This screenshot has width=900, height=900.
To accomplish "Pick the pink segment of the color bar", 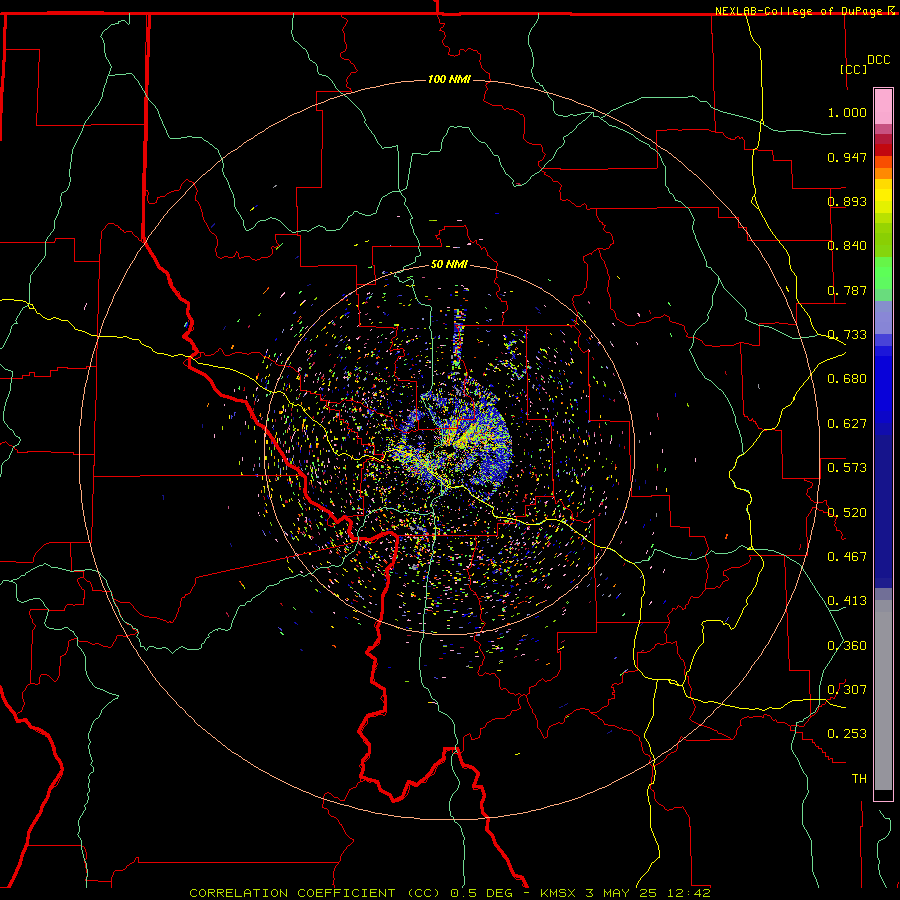I will (x=883, y=107).
